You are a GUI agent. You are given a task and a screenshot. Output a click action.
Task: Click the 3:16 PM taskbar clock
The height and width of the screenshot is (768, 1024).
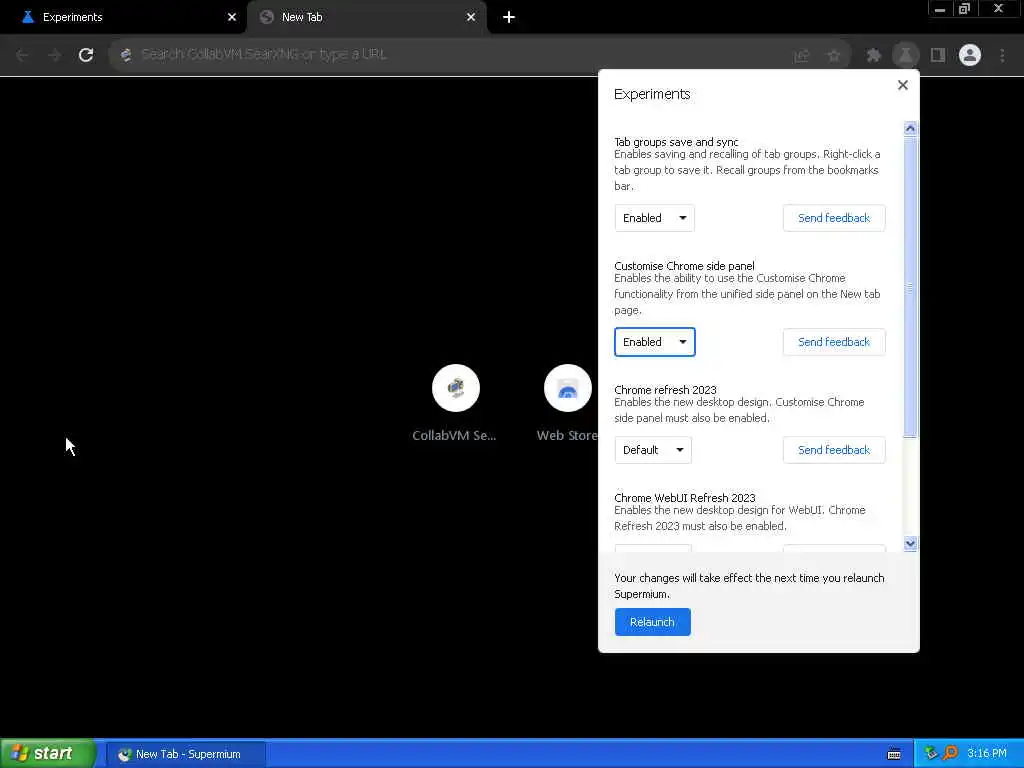[x=987, y=754]
